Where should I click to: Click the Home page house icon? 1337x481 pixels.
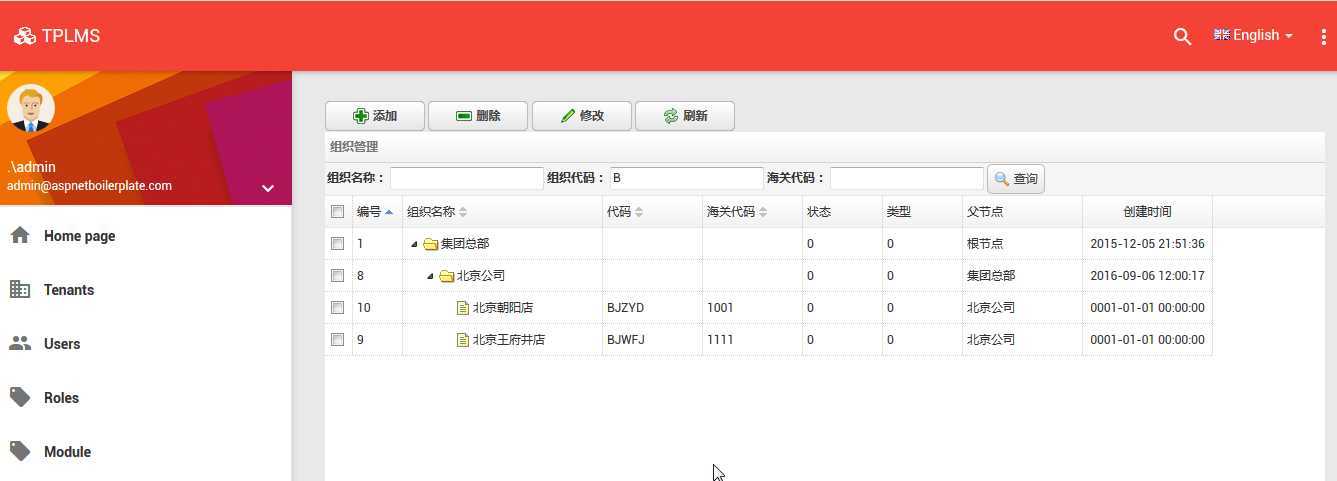point(20,235)
